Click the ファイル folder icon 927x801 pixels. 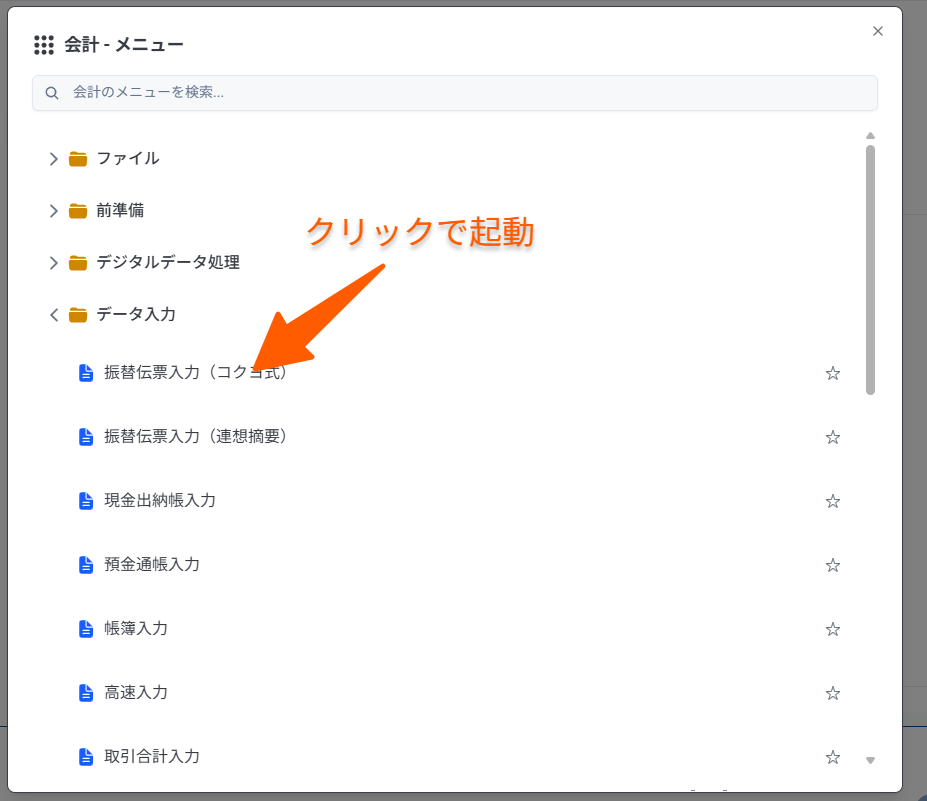click(77, 158)
